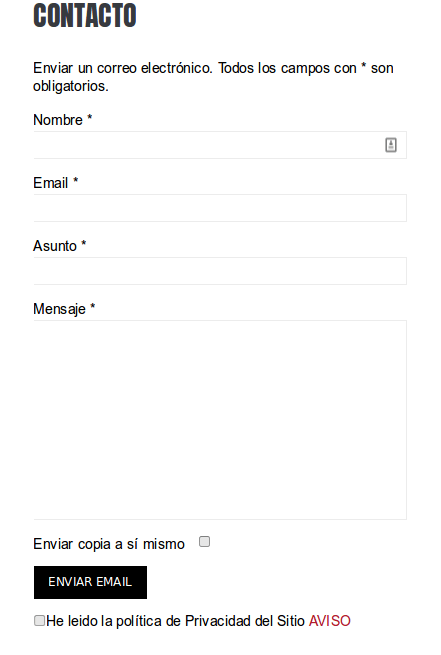Select the CONTACTO page heading
Screen dimensions: 441x655
tap(85, 15)
